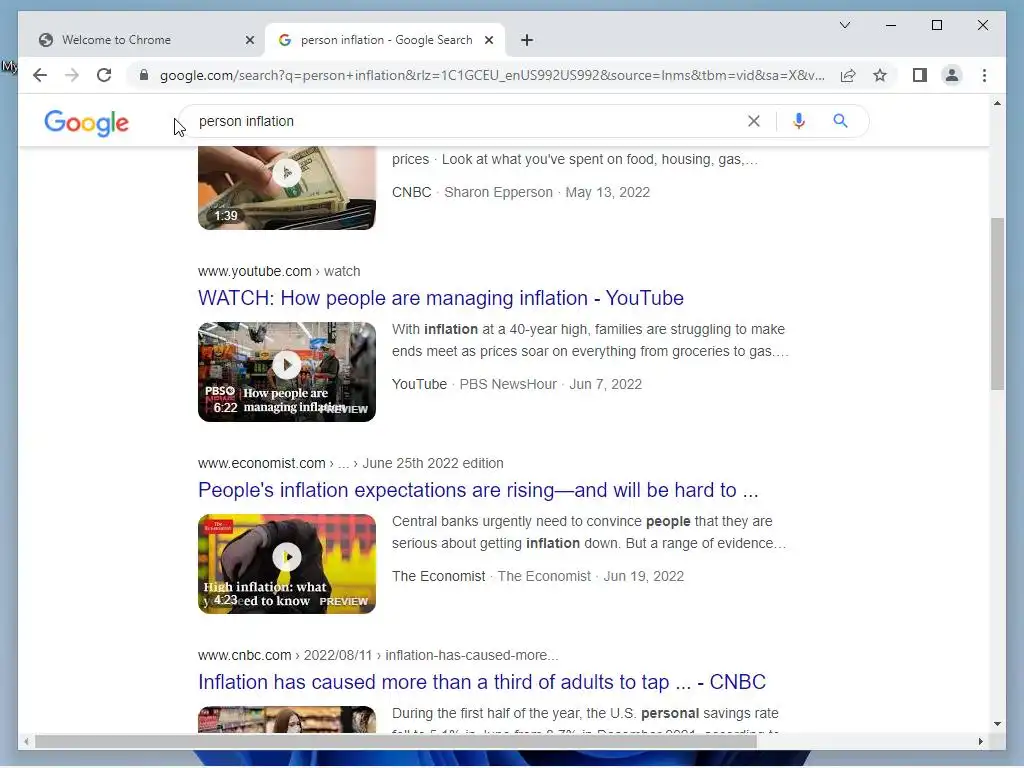Click the horizontal scroll right arrow
Viewport: 1024px width, 768px height.
(x=980, y=741)
